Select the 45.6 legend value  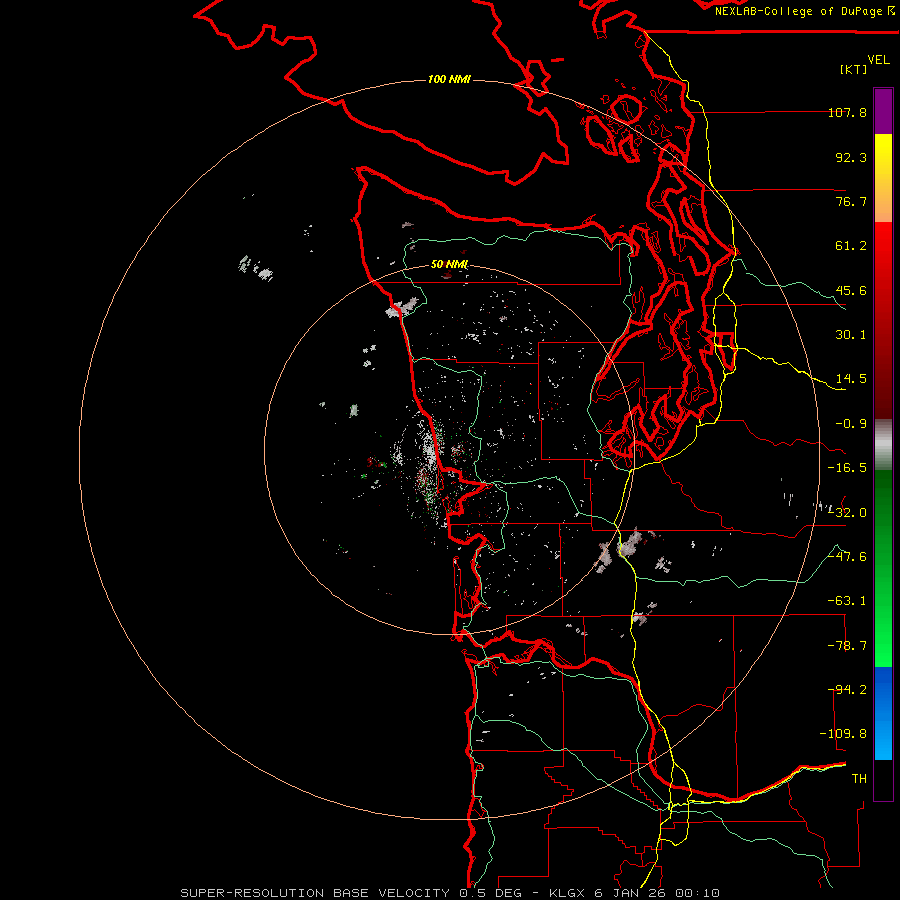click(851, 290)
